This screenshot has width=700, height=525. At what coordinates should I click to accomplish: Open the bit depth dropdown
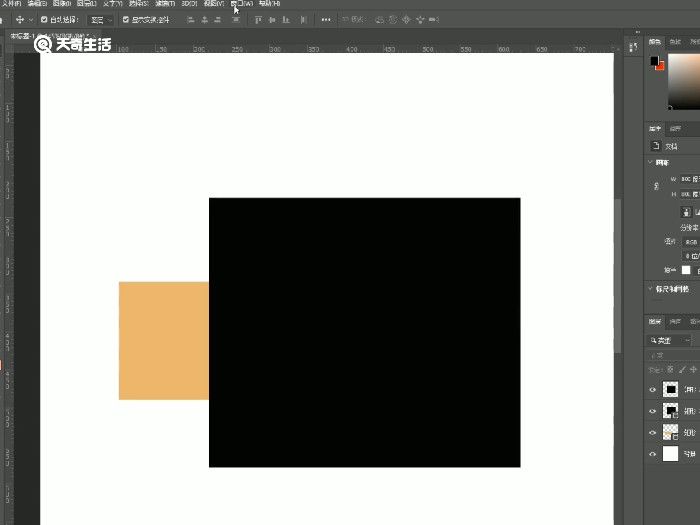(691, 256)
